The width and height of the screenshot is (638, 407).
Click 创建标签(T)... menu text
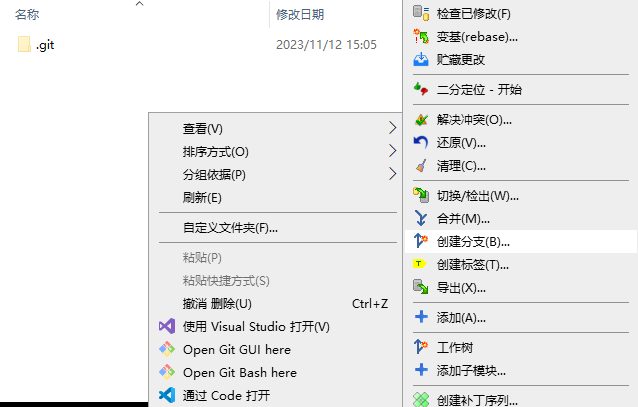tap(473, 265)
